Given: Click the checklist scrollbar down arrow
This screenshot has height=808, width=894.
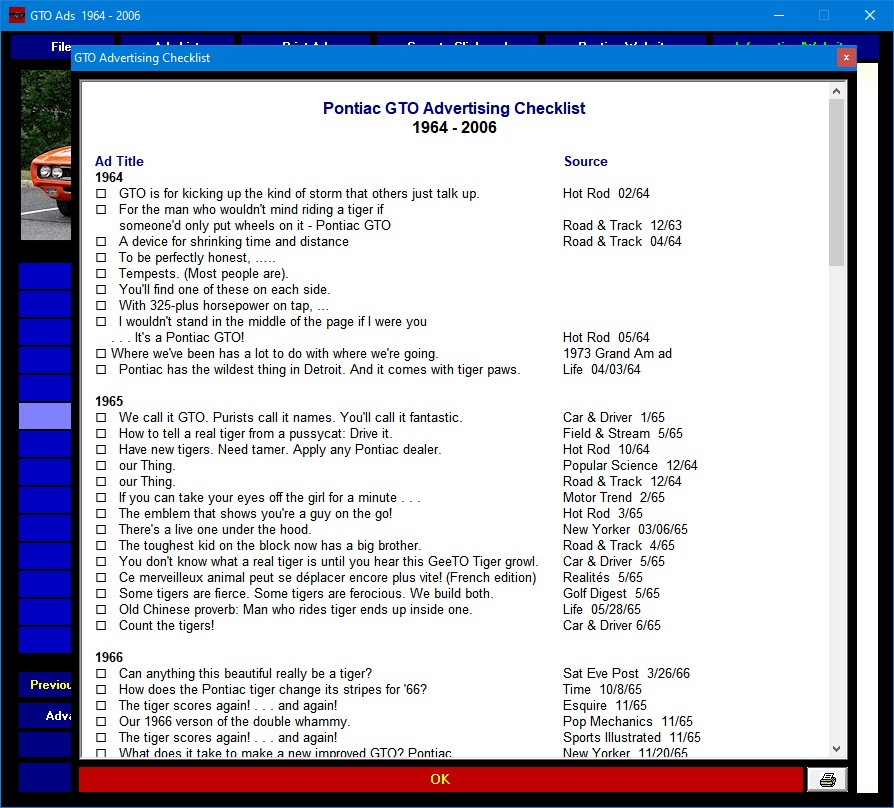Looking at the screenshot, I should 836,749.
